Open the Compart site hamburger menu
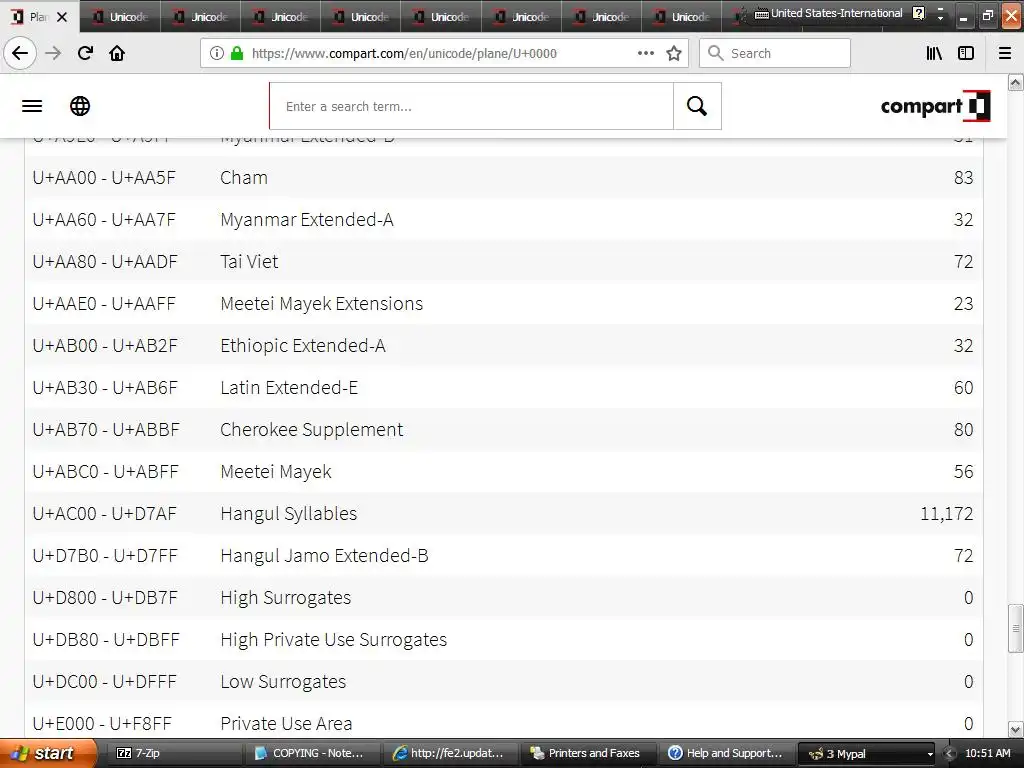The width and height of the screenshot is (1024, 768). coord(32,106)
